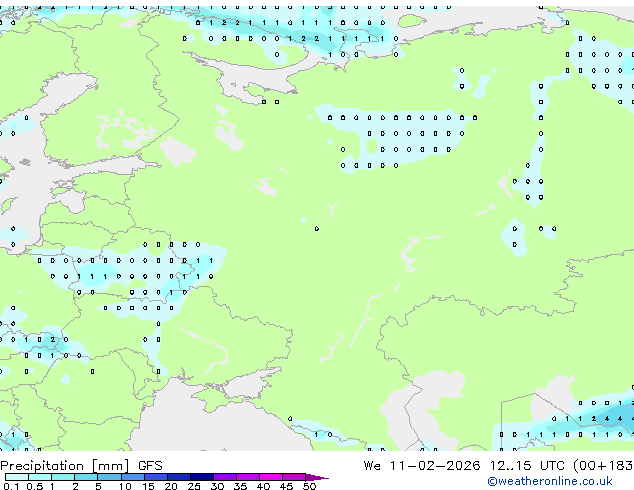Select the legend swatch between 25 and 30
The width and height of the screenshot is (634, 490).
201,477
